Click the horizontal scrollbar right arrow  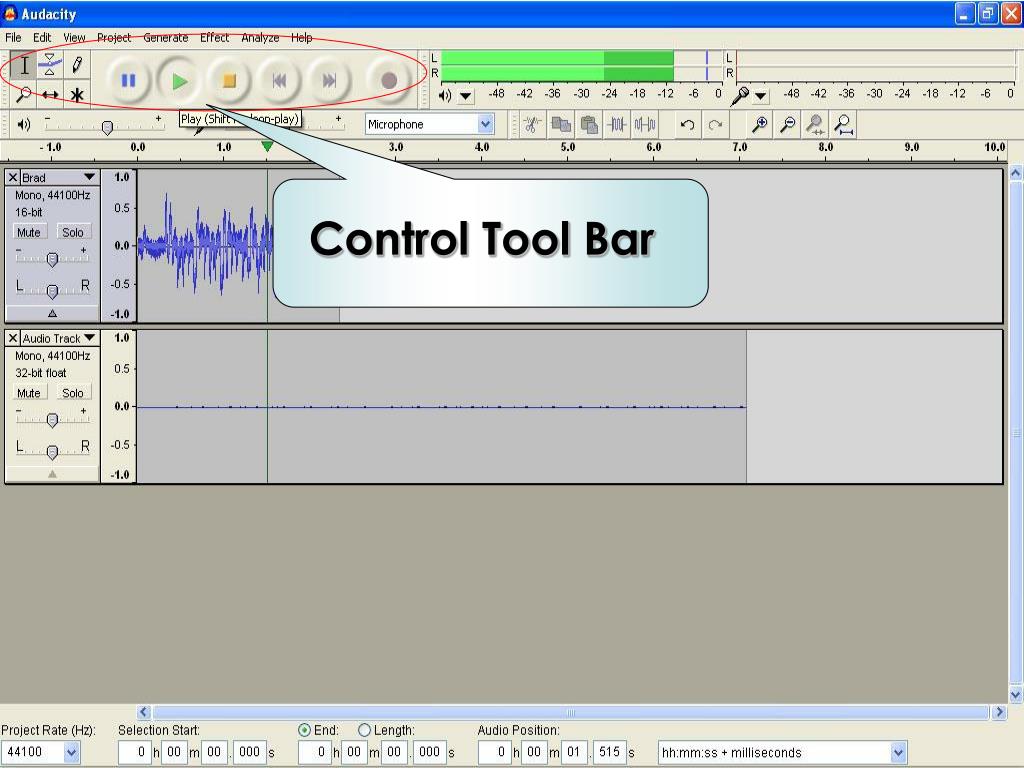(999, 712)
